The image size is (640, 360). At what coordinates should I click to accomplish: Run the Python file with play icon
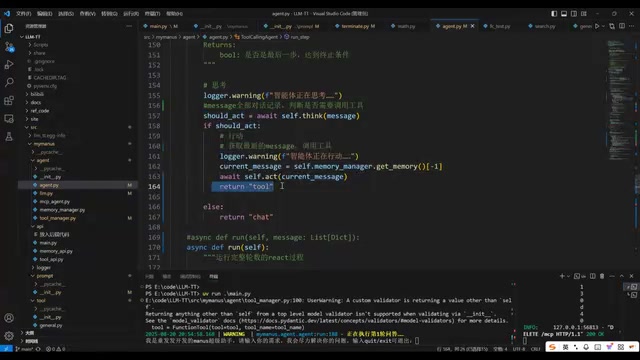(597, 26)
